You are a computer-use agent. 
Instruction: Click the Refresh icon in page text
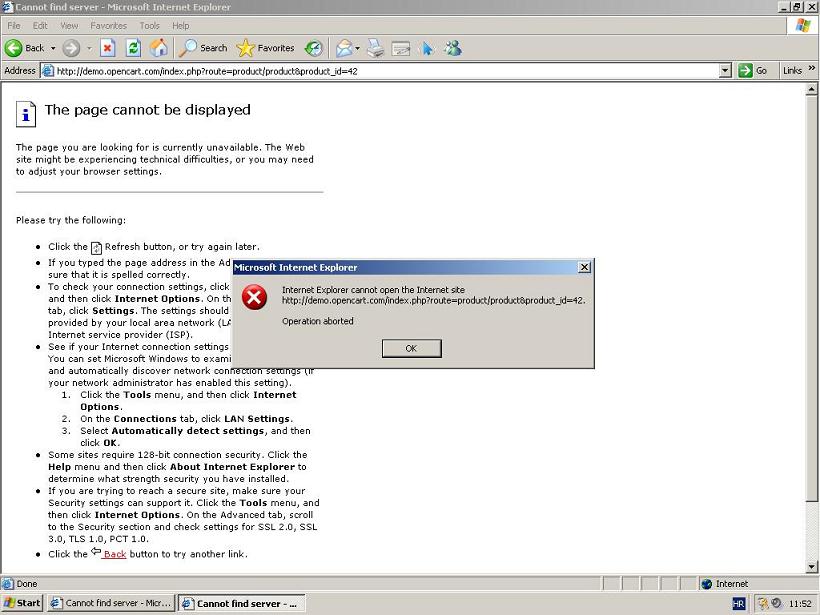(x=96, y=247)
